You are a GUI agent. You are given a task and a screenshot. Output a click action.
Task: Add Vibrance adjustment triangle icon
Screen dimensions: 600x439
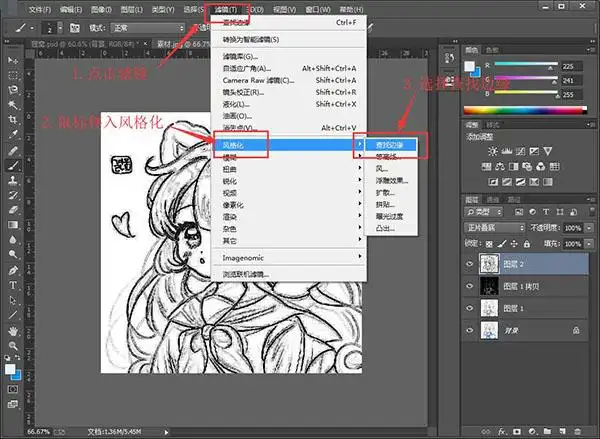[x=548, y=151]
